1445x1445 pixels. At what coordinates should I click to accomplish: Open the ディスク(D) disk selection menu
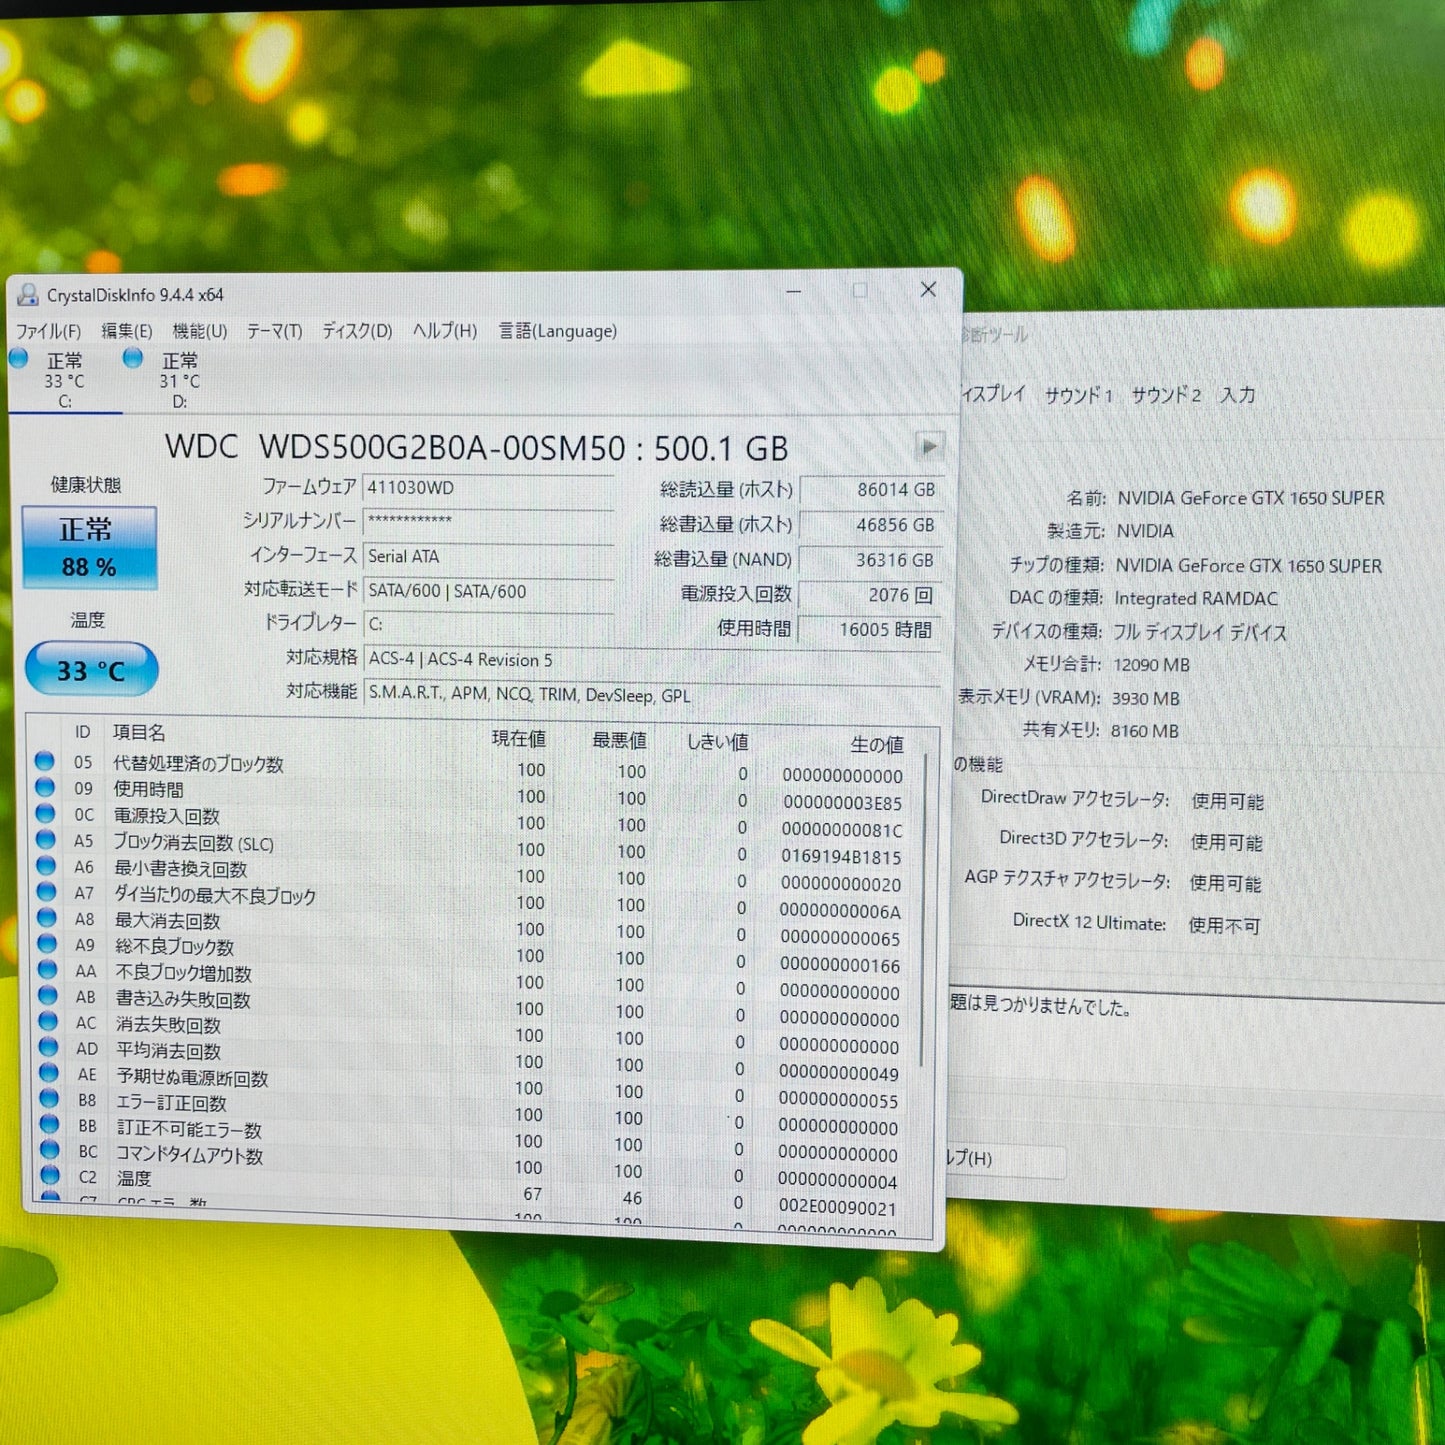(x=358, y=331)
